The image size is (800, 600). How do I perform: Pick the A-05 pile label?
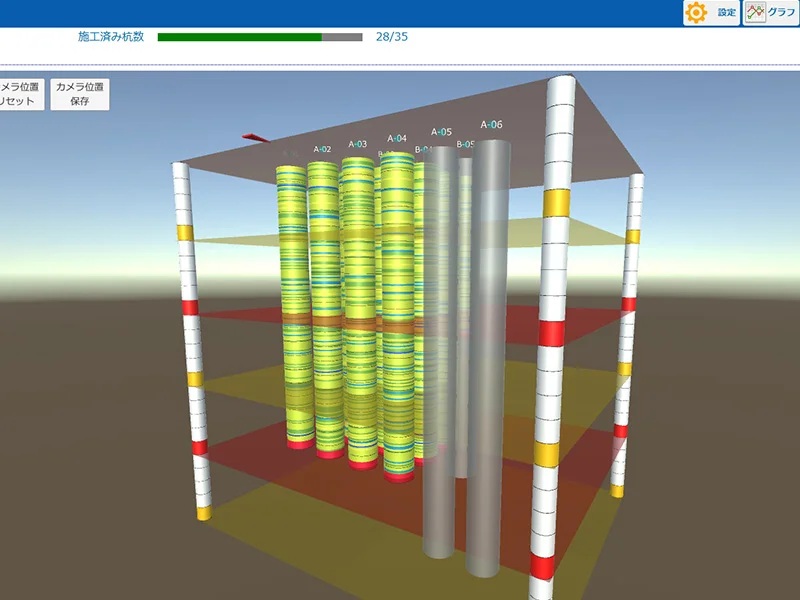pos(441,132)
